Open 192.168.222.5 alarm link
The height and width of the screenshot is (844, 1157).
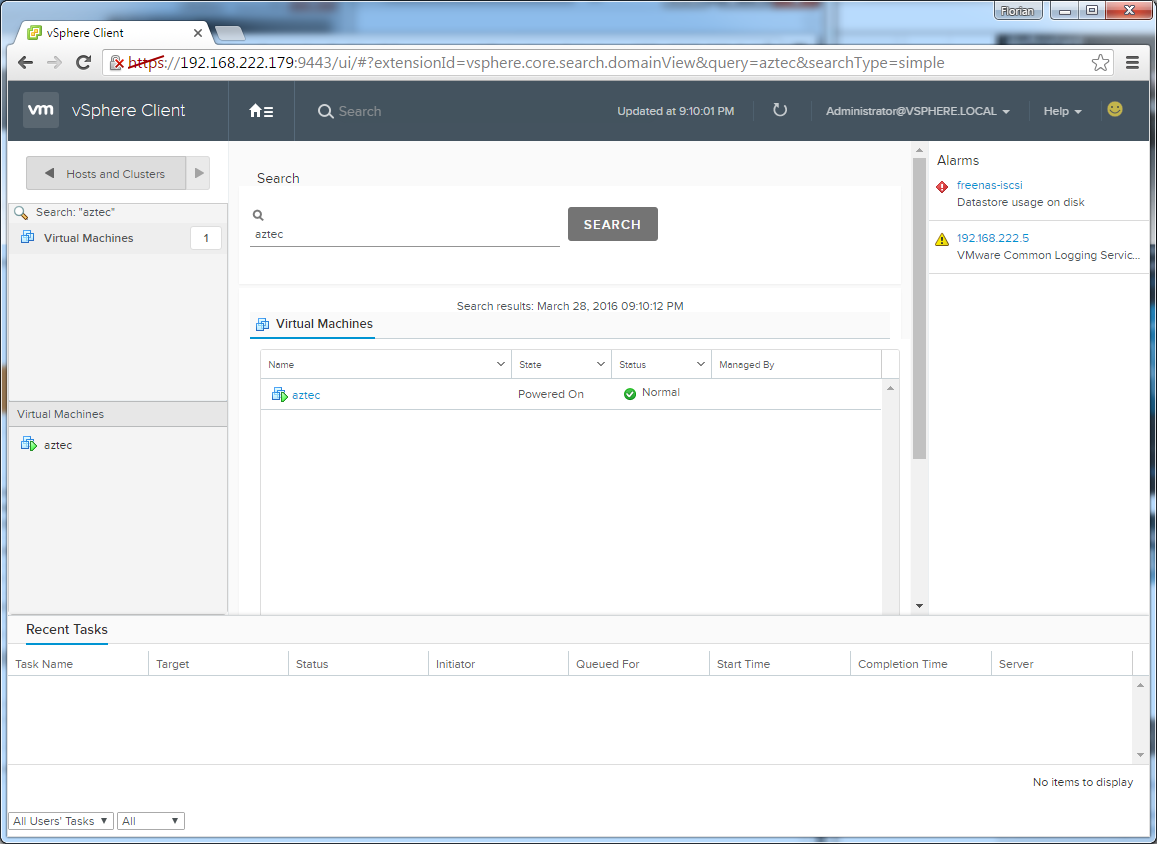(x=992, y=238)
